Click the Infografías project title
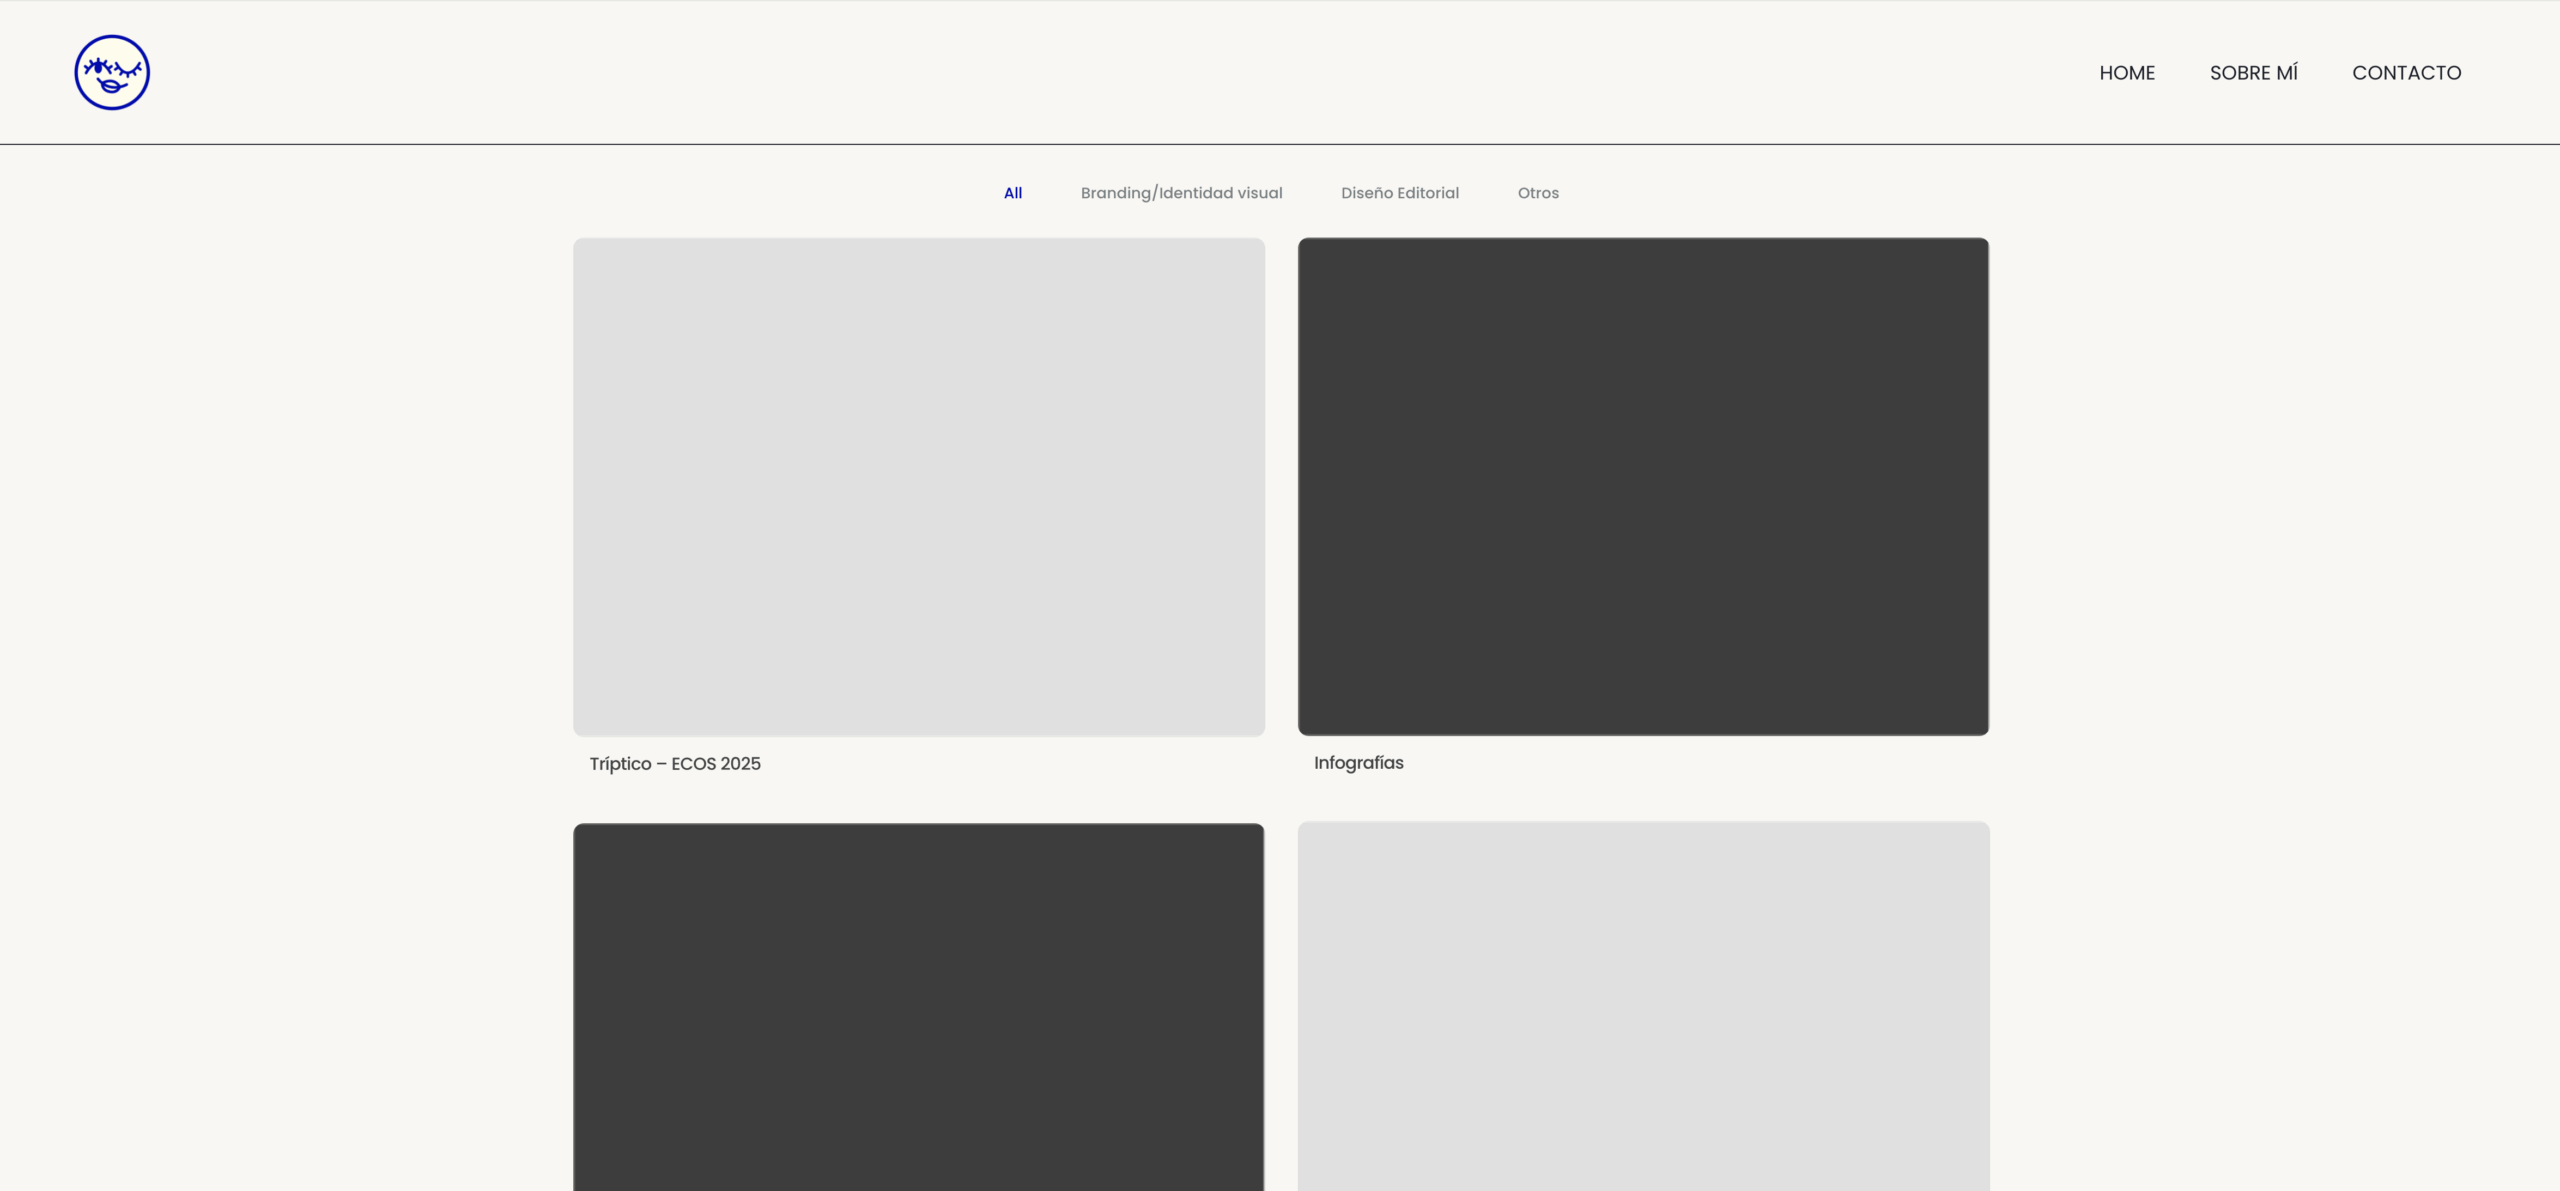The width and height of the screenshot is (2560, 1191). [1359, 763]
